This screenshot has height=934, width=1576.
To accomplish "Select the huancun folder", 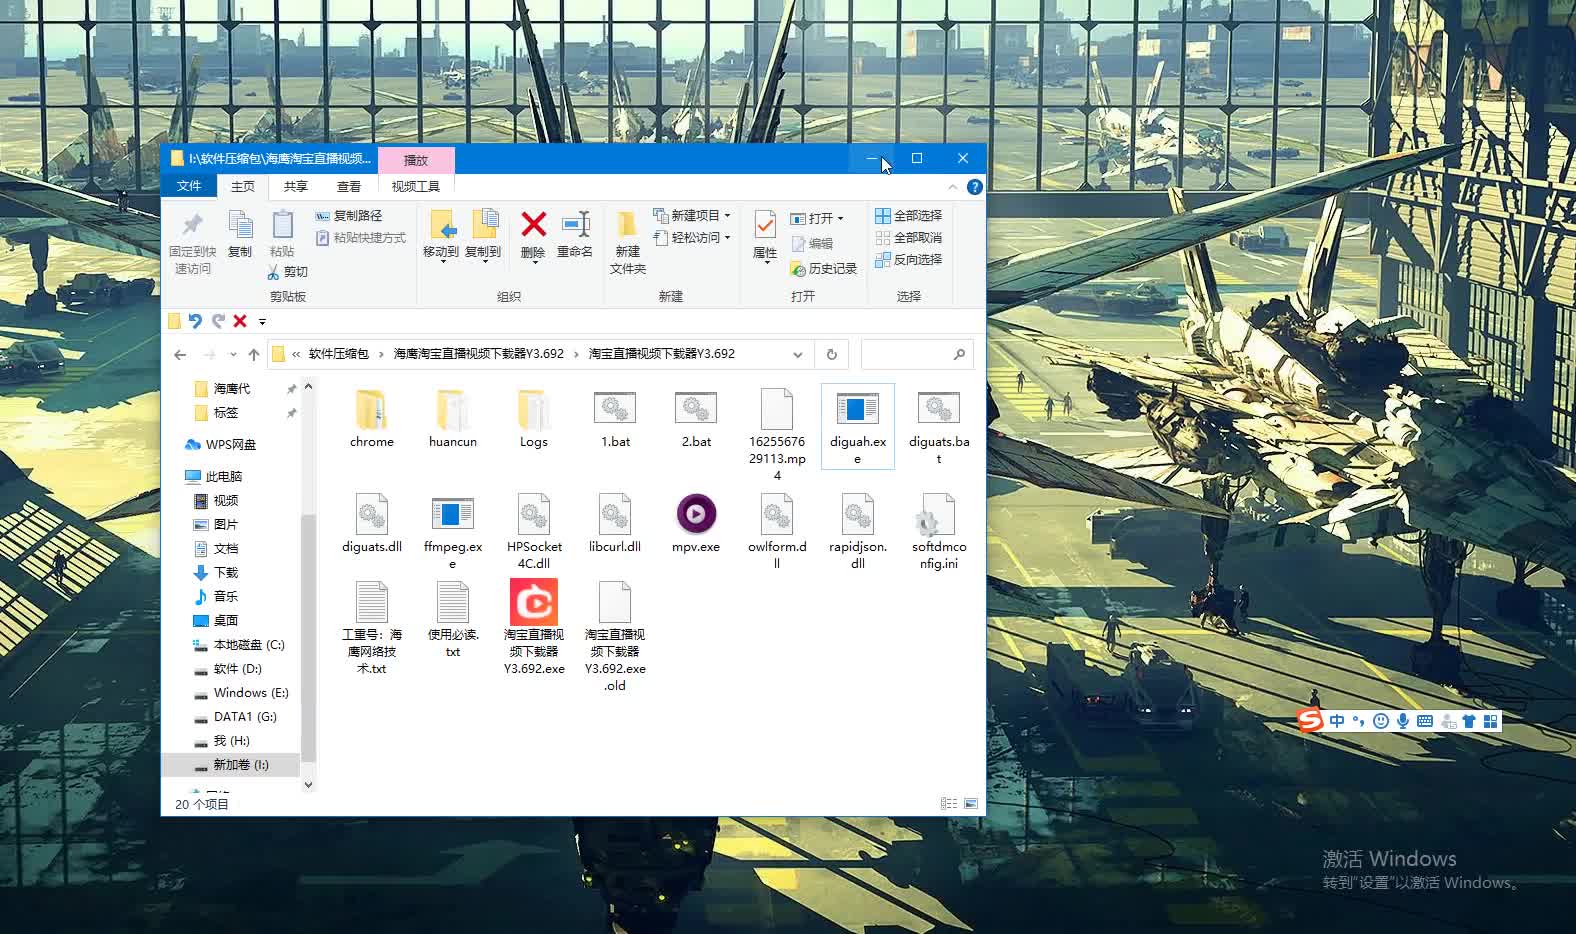I will tap(452, 418).
